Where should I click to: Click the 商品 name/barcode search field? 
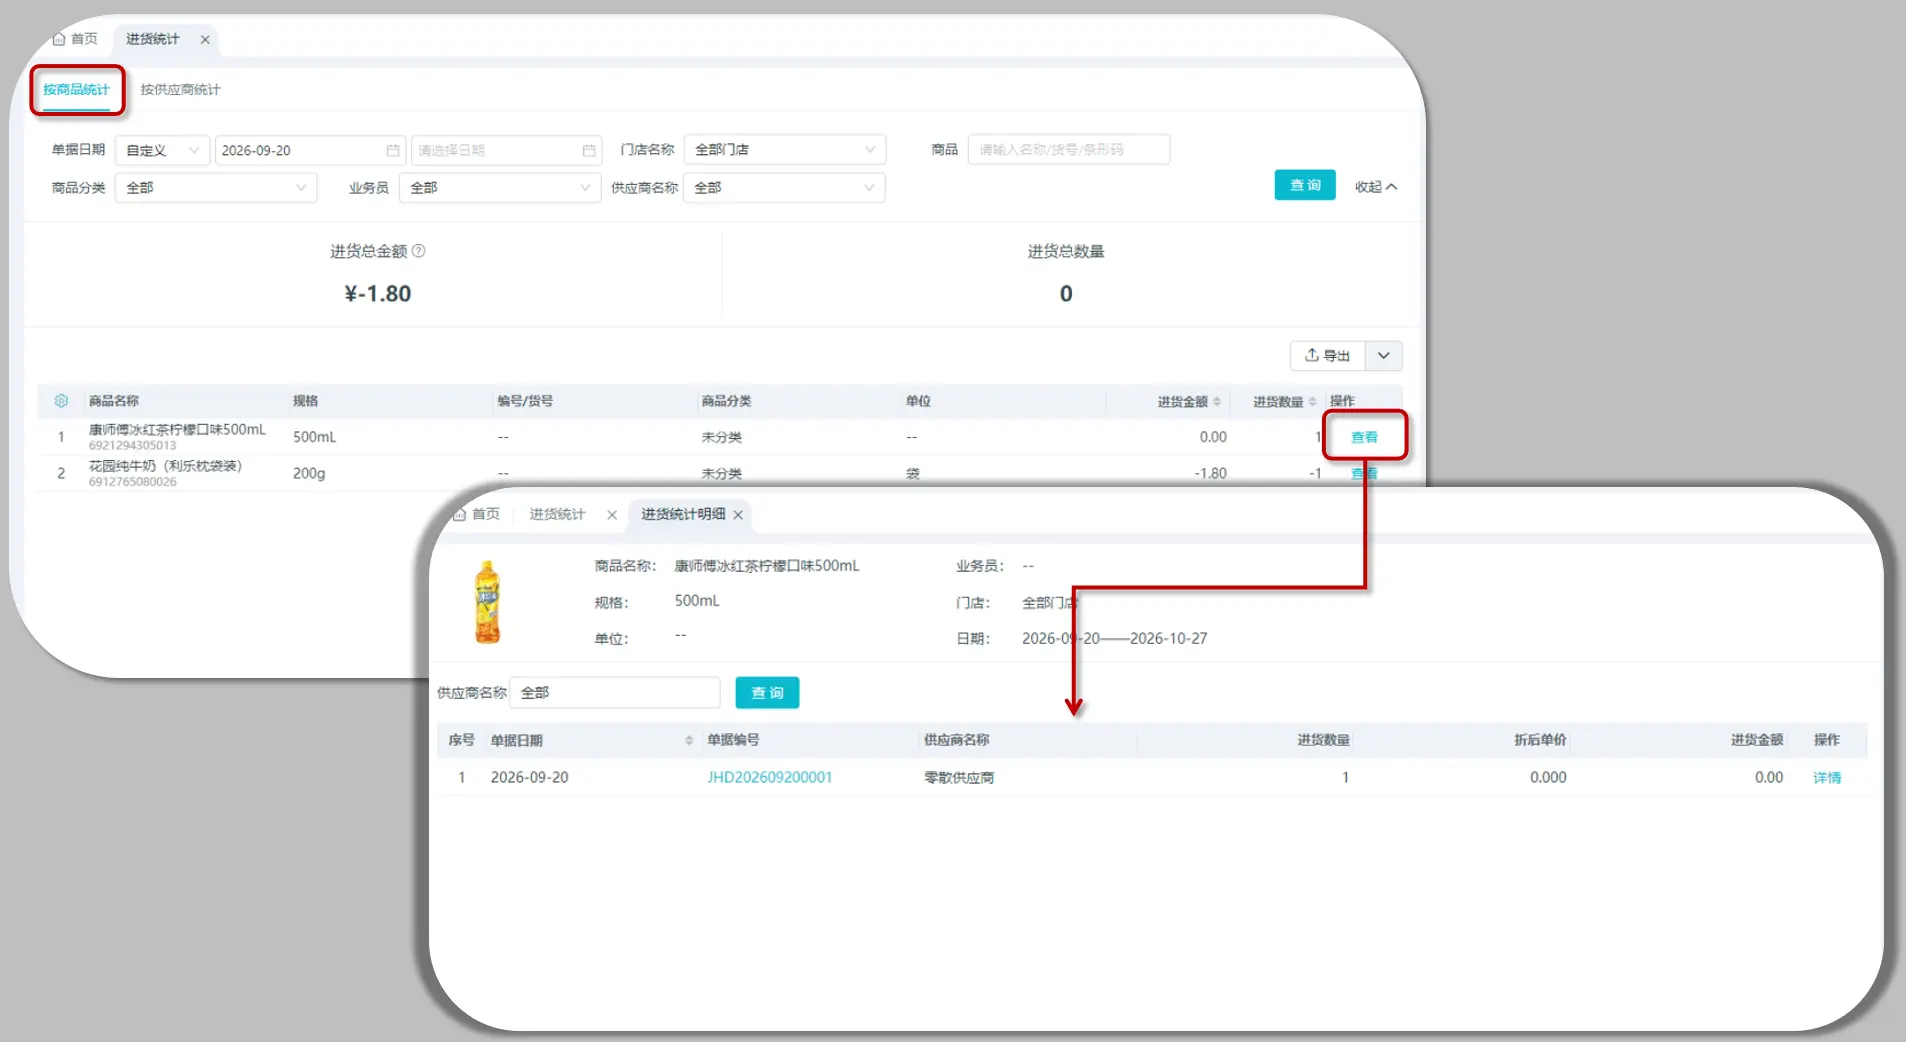point(1069,150)
